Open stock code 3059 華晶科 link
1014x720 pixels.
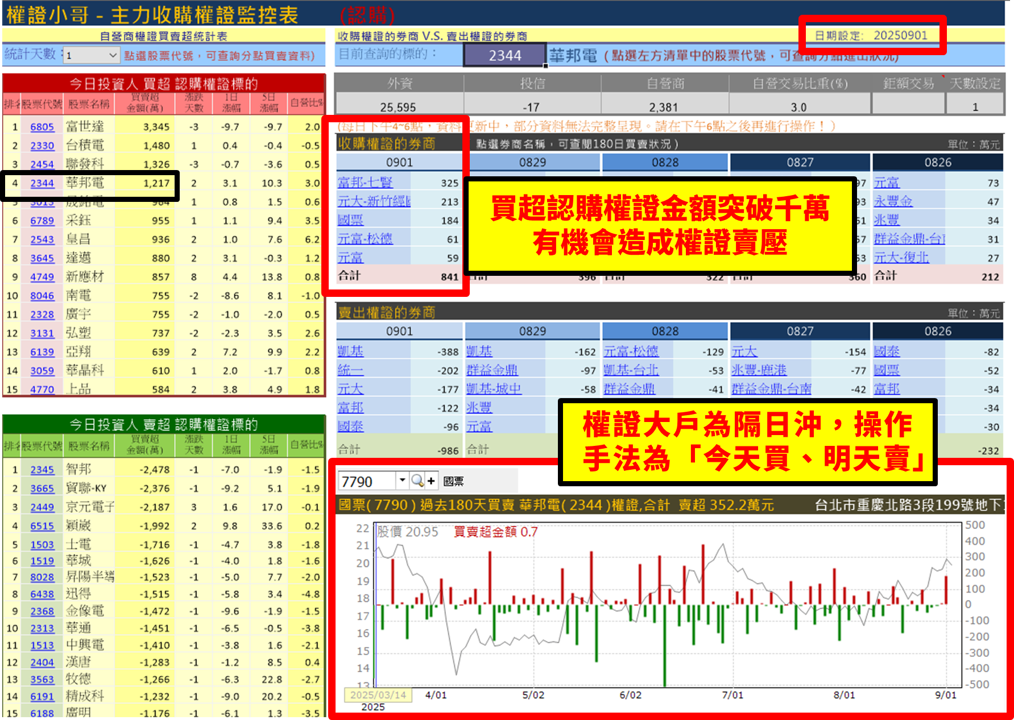pos(42,371)
